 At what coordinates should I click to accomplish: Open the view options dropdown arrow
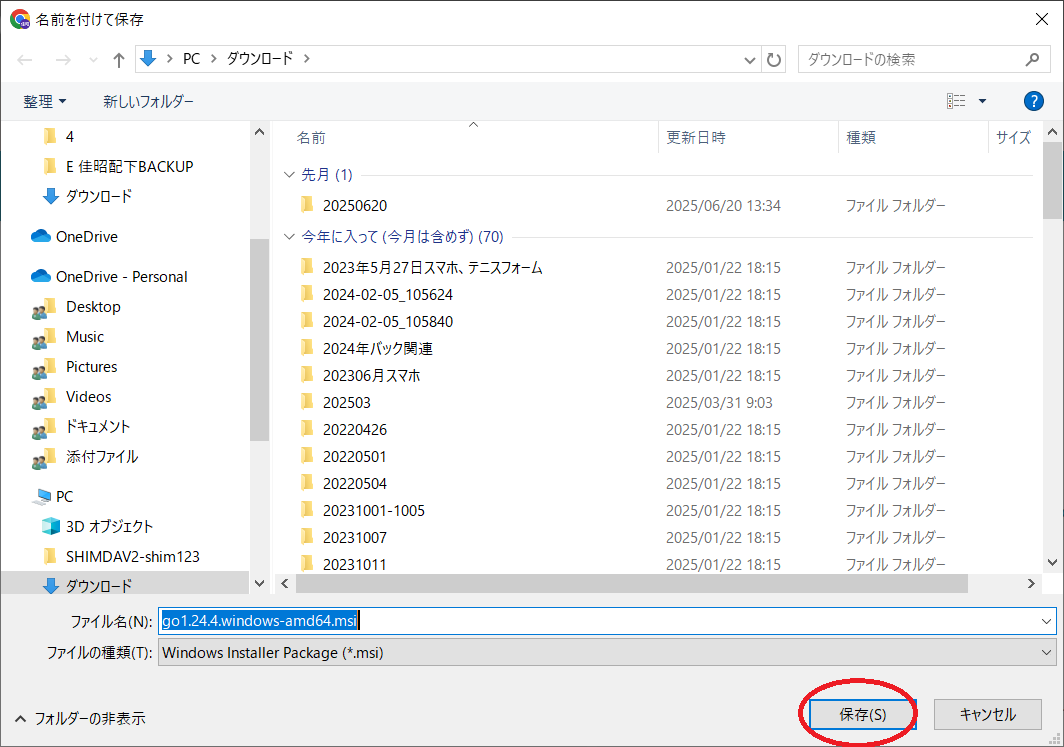coord(982,101)
